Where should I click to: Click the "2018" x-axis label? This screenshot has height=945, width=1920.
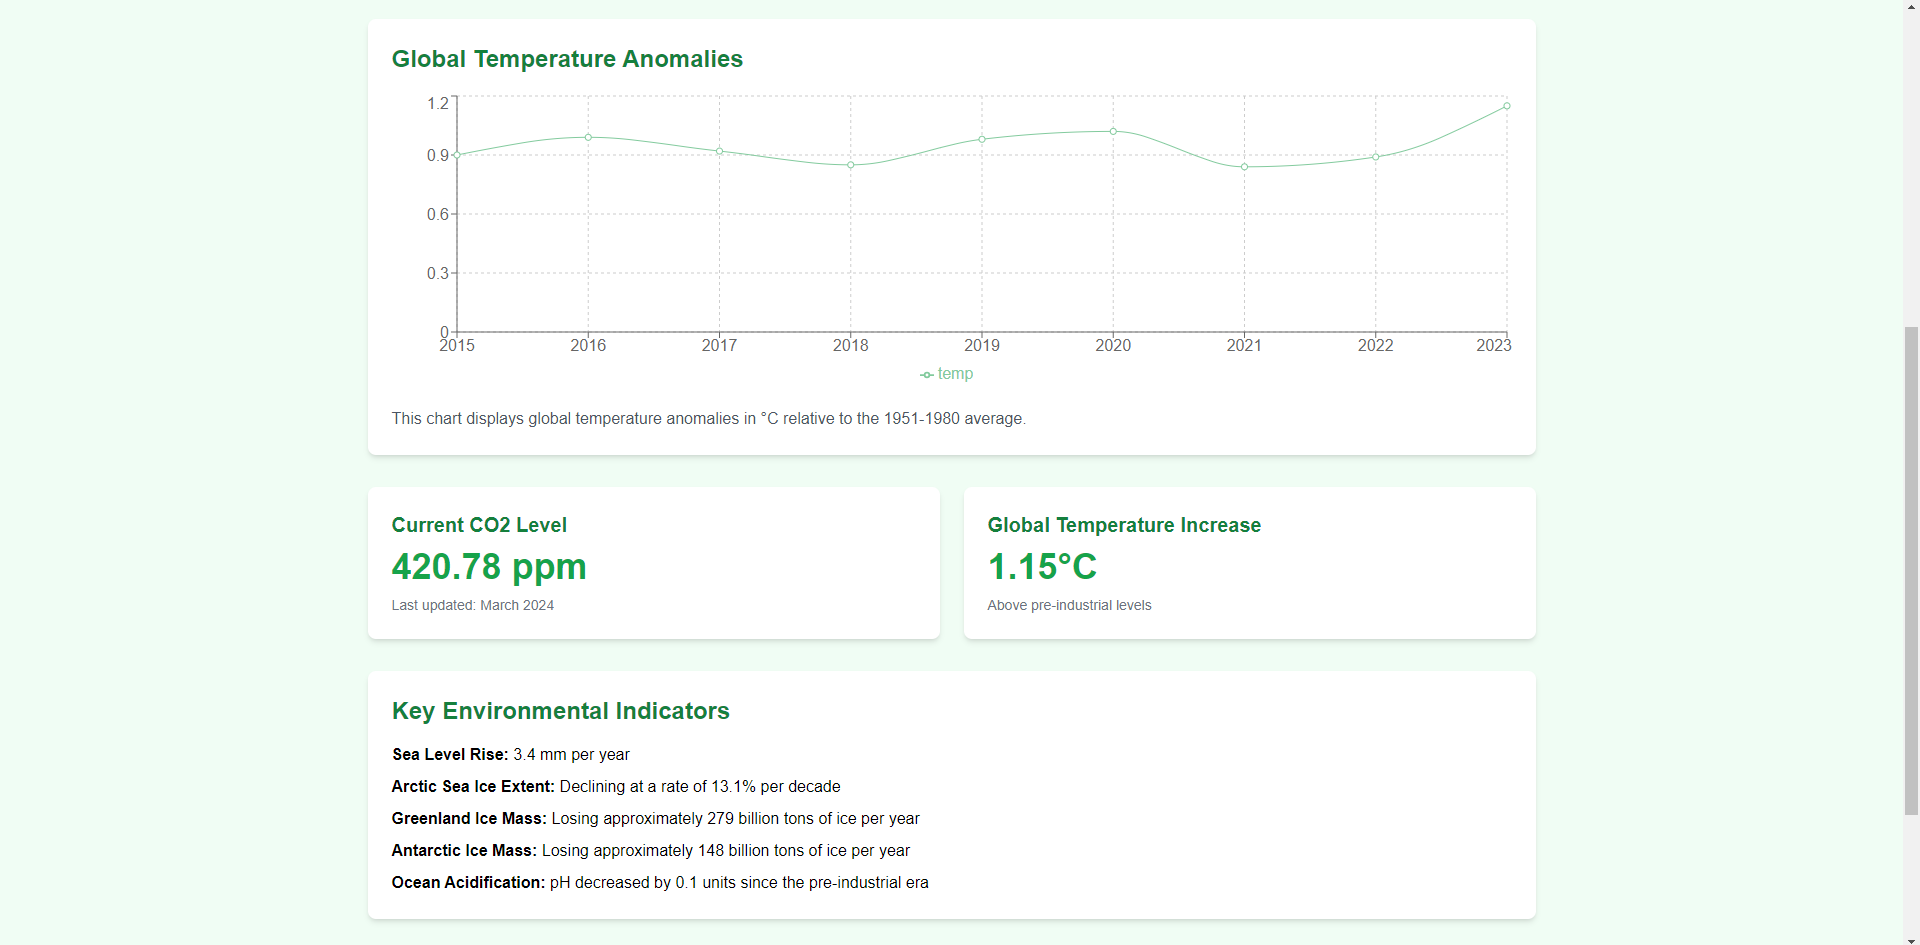click(x=851, y=345)
